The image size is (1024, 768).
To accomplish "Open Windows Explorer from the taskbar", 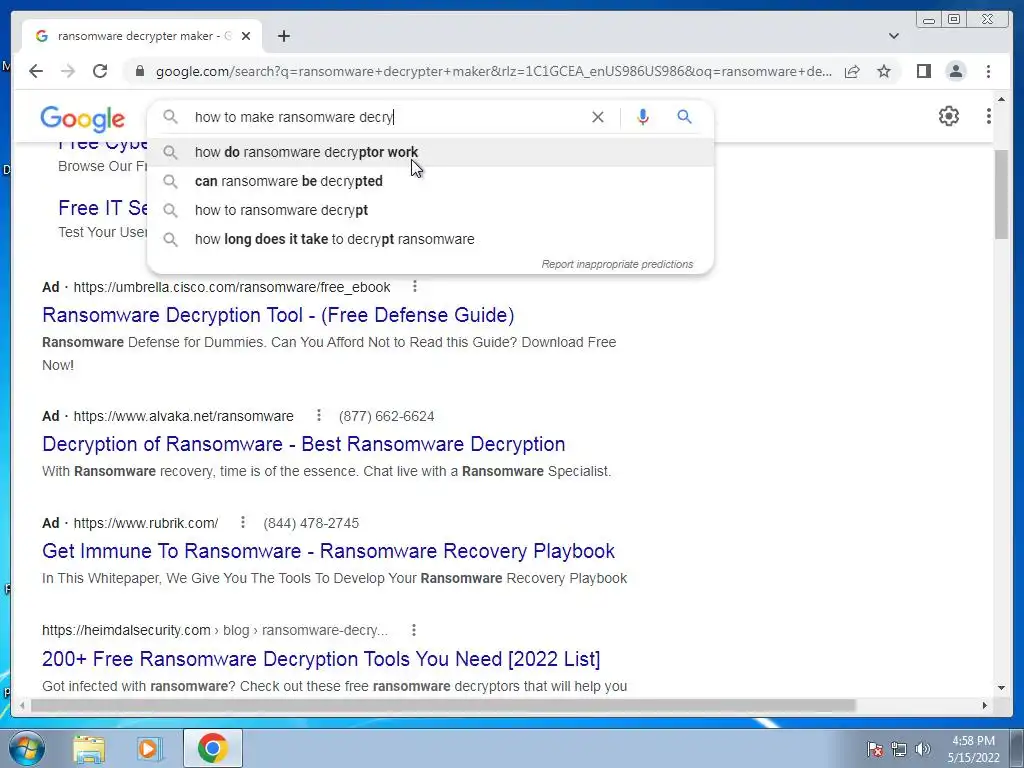I will 89,748.
